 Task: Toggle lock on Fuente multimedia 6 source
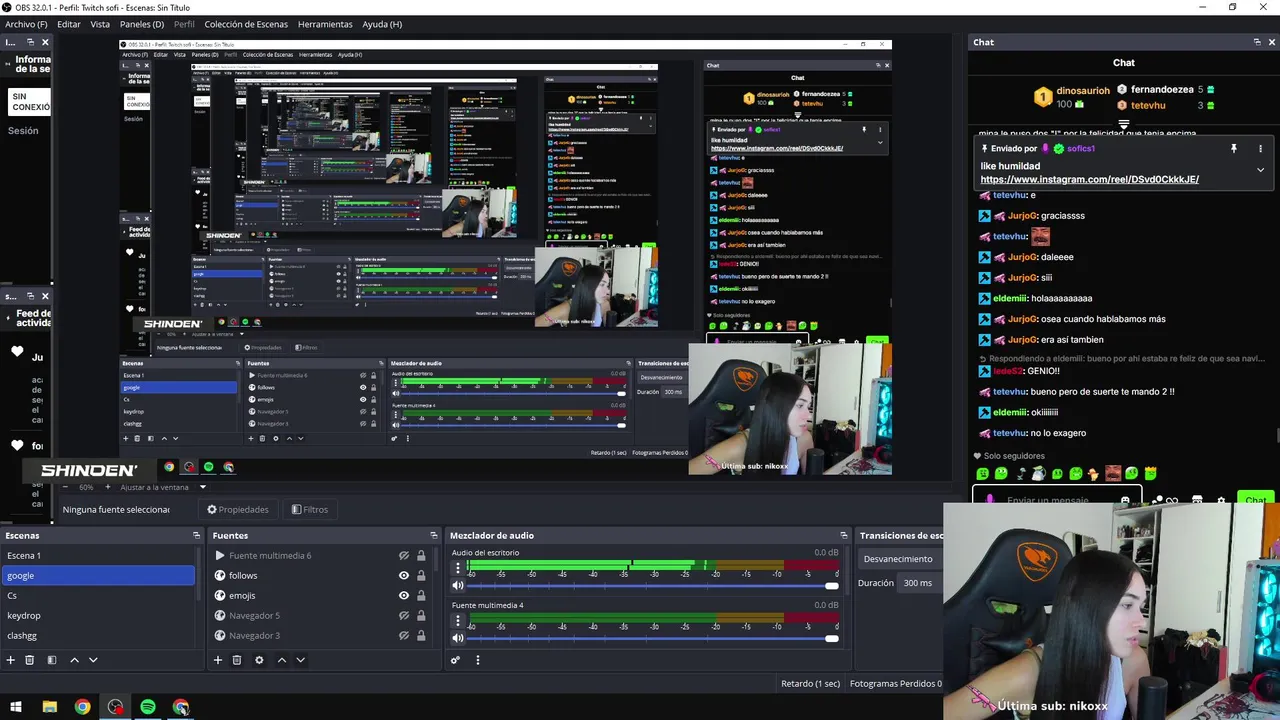[421, 556]
